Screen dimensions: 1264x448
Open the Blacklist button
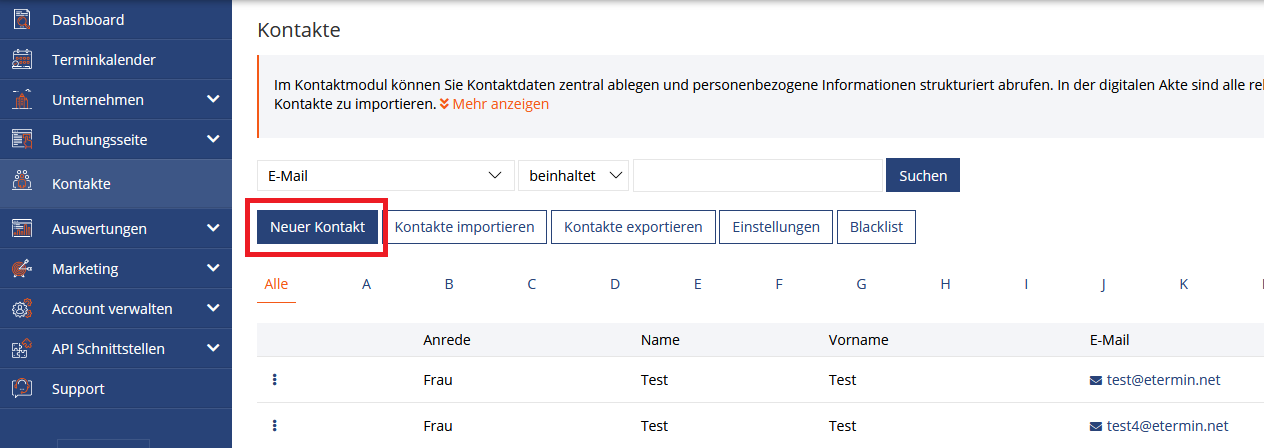(x=876, y=227)
